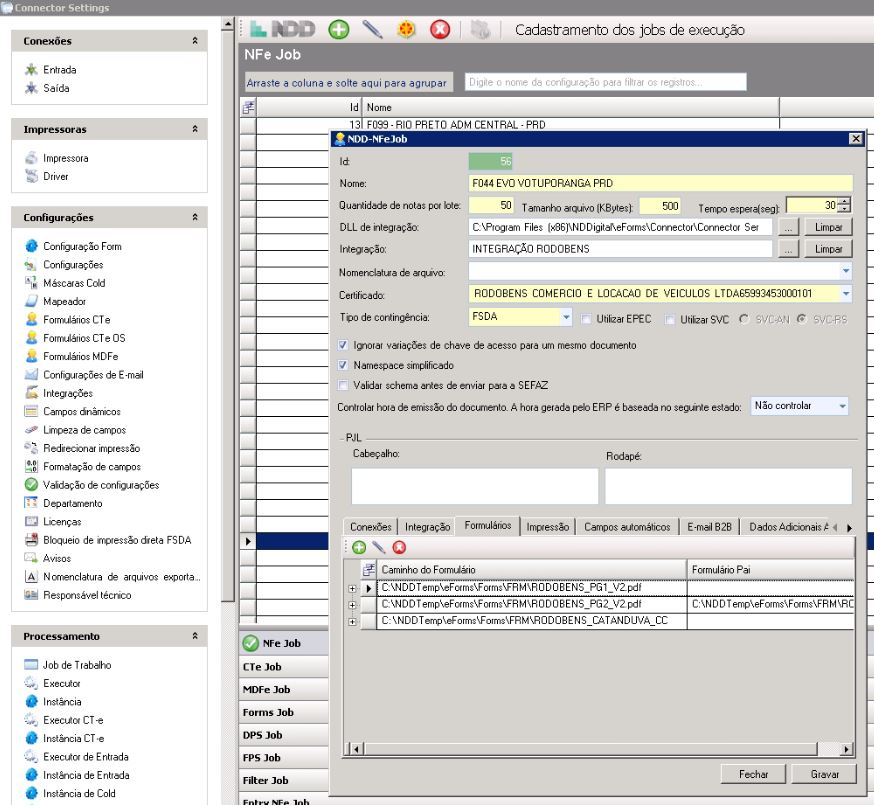
Task: Open Validação de configurações item
Action: pos(100,485)
